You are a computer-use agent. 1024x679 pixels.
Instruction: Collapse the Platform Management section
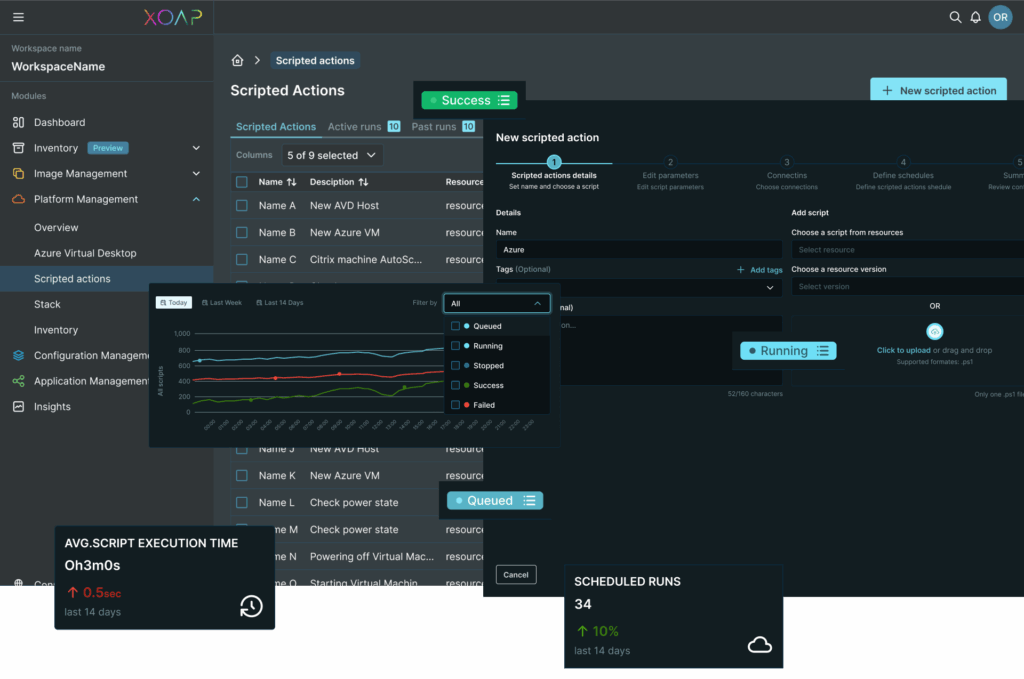(x=196, y=199)
